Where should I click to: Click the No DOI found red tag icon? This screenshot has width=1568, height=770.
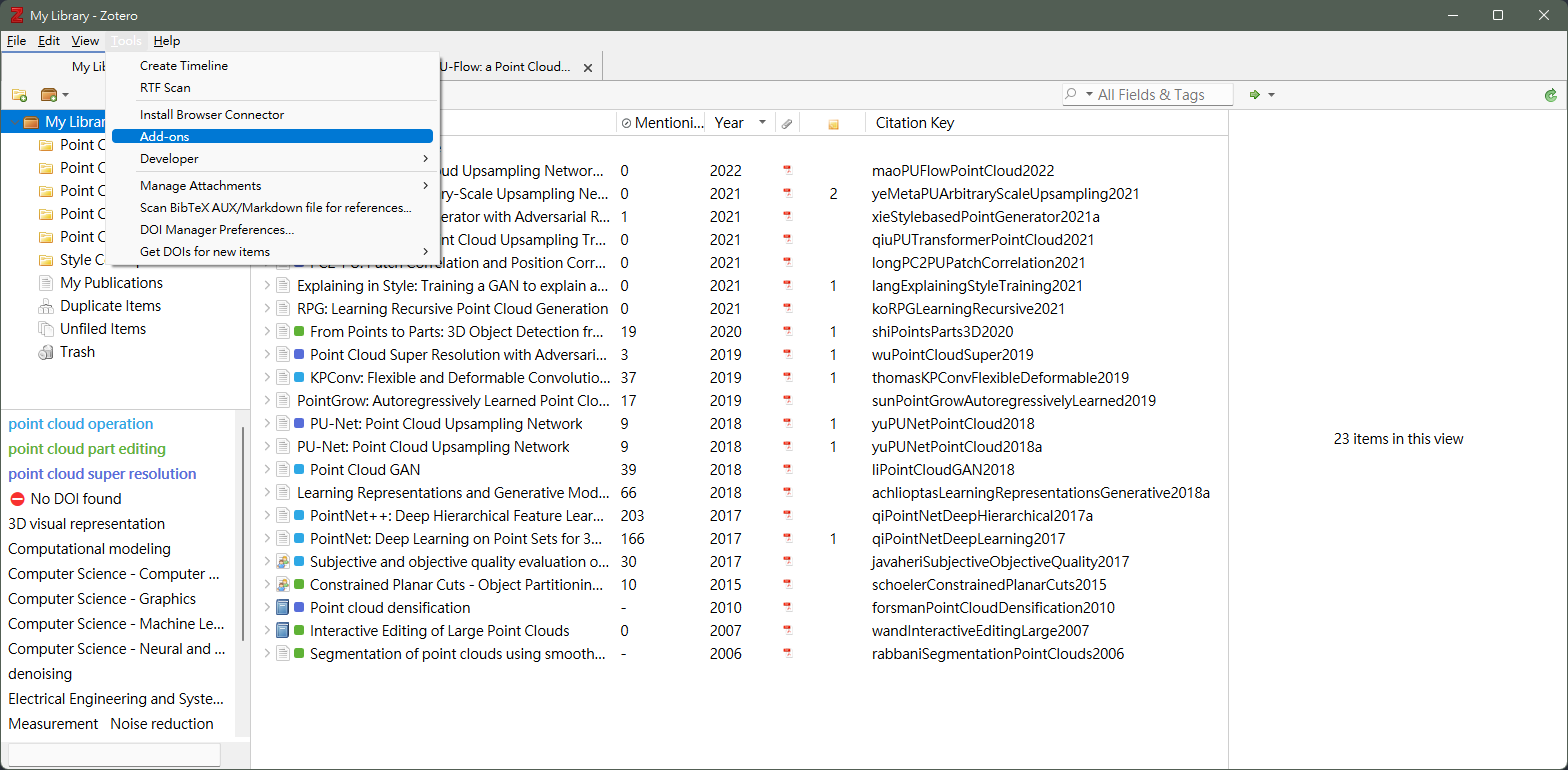coord(17,499)
